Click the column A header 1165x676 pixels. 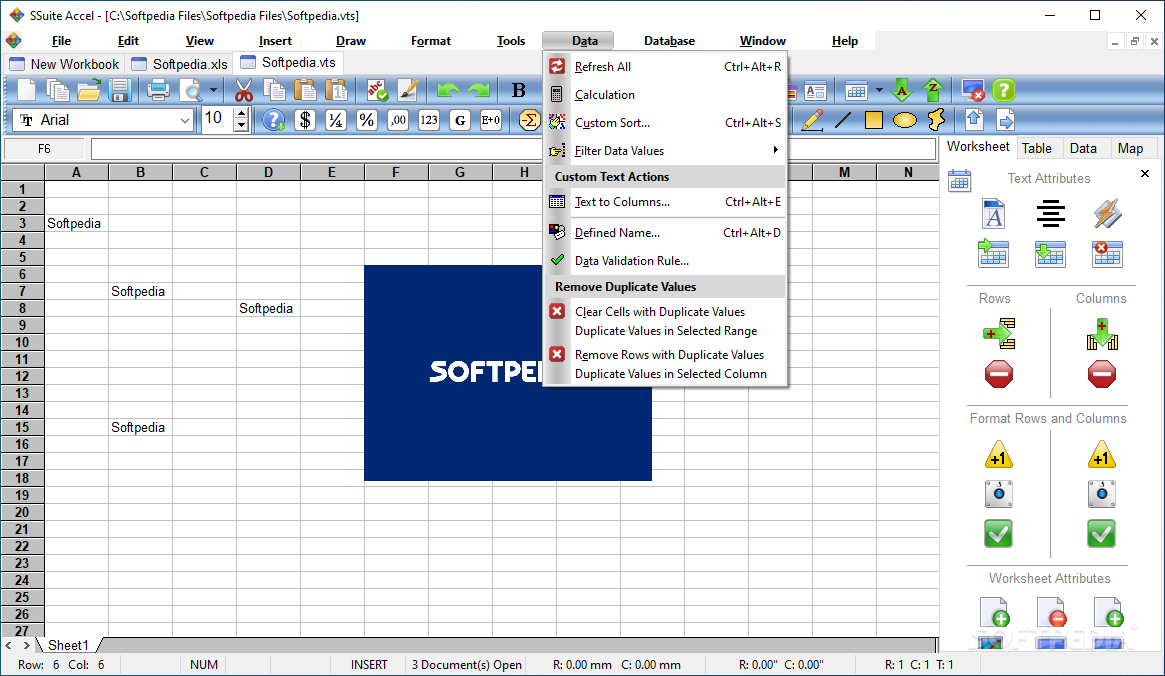pos(77,172)
